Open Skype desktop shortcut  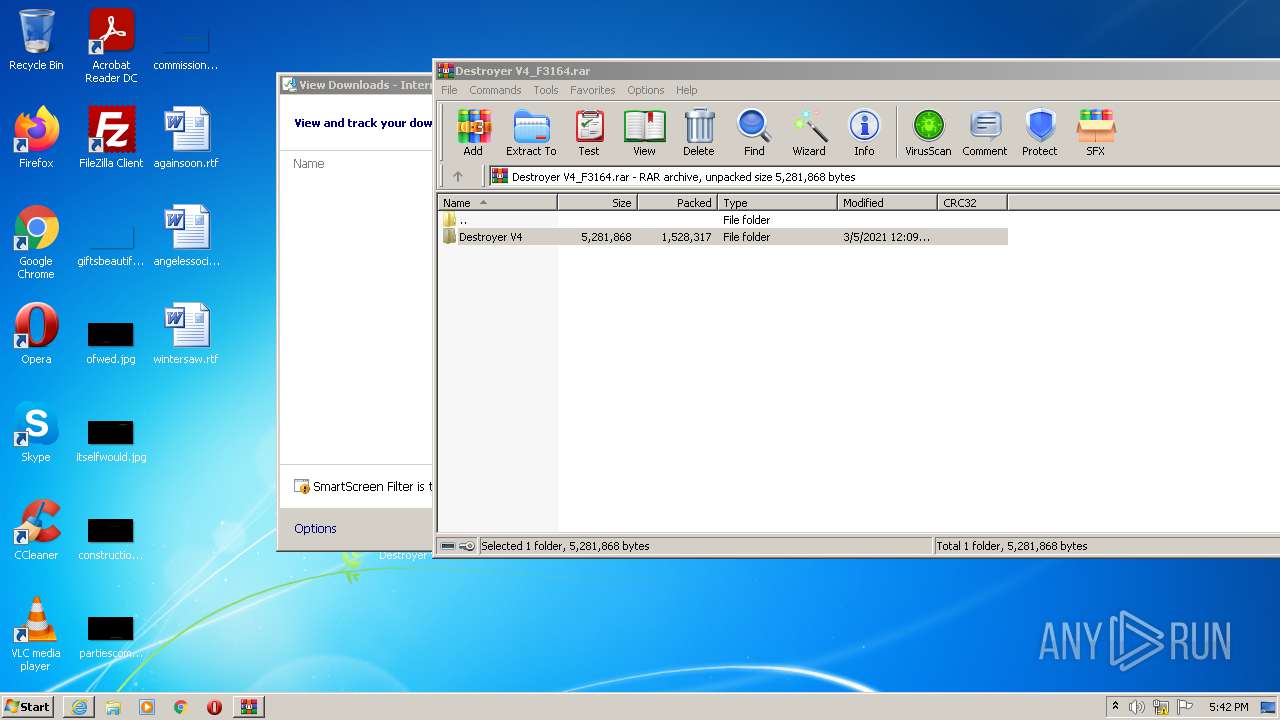pos(36,432)
